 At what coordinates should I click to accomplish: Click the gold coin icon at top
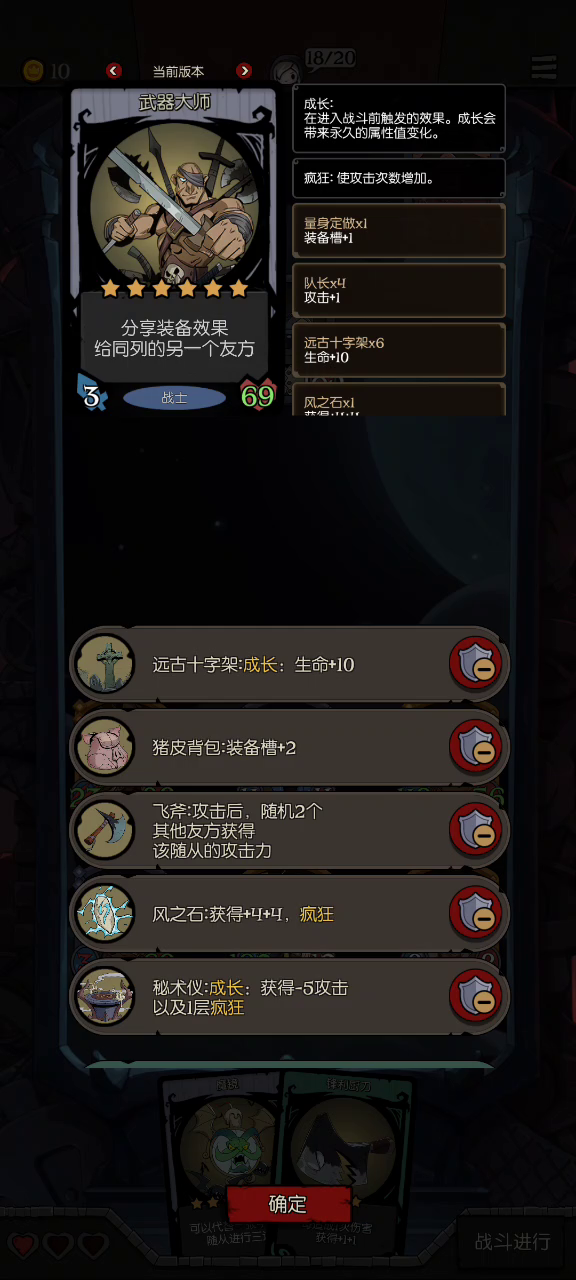[33, 70]
